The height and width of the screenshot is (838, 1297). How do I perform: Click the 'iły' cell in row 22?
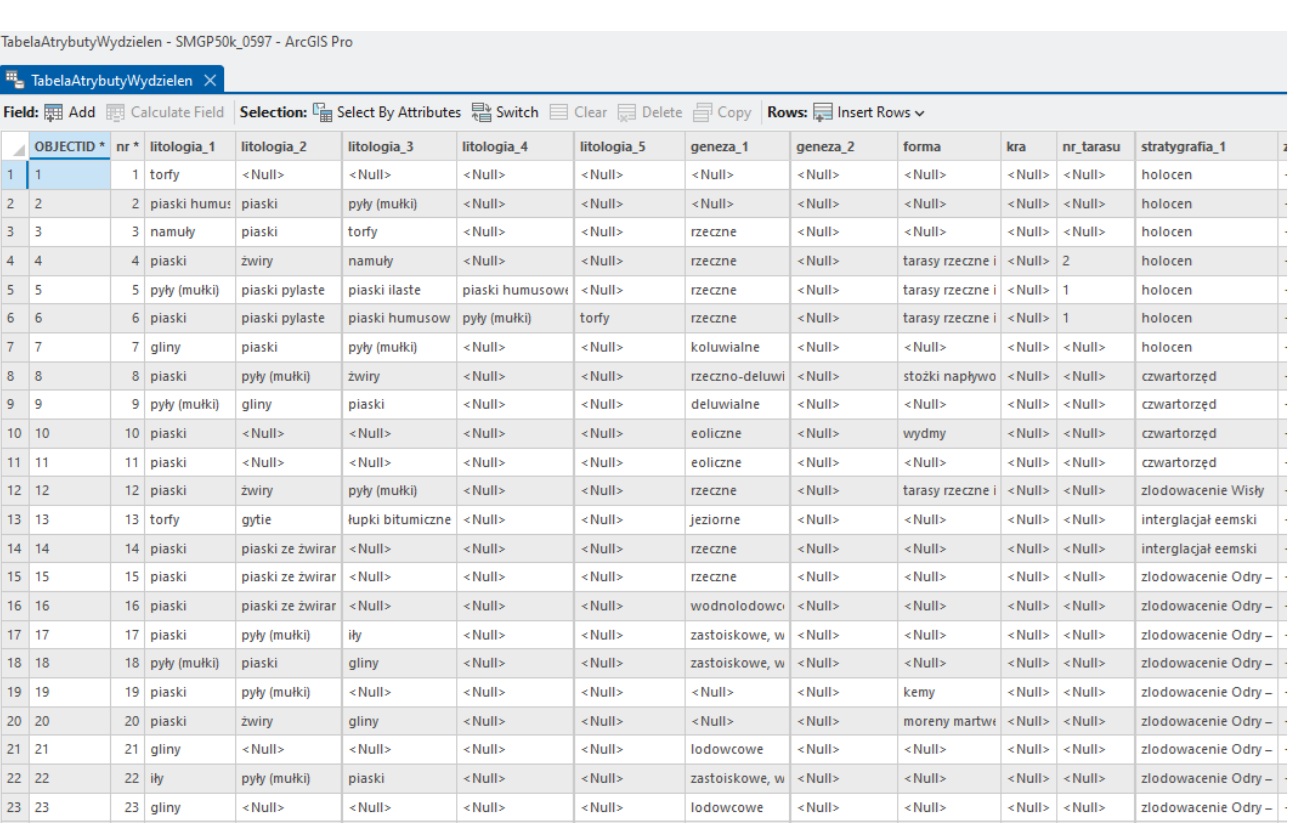[x=190, y=778]
